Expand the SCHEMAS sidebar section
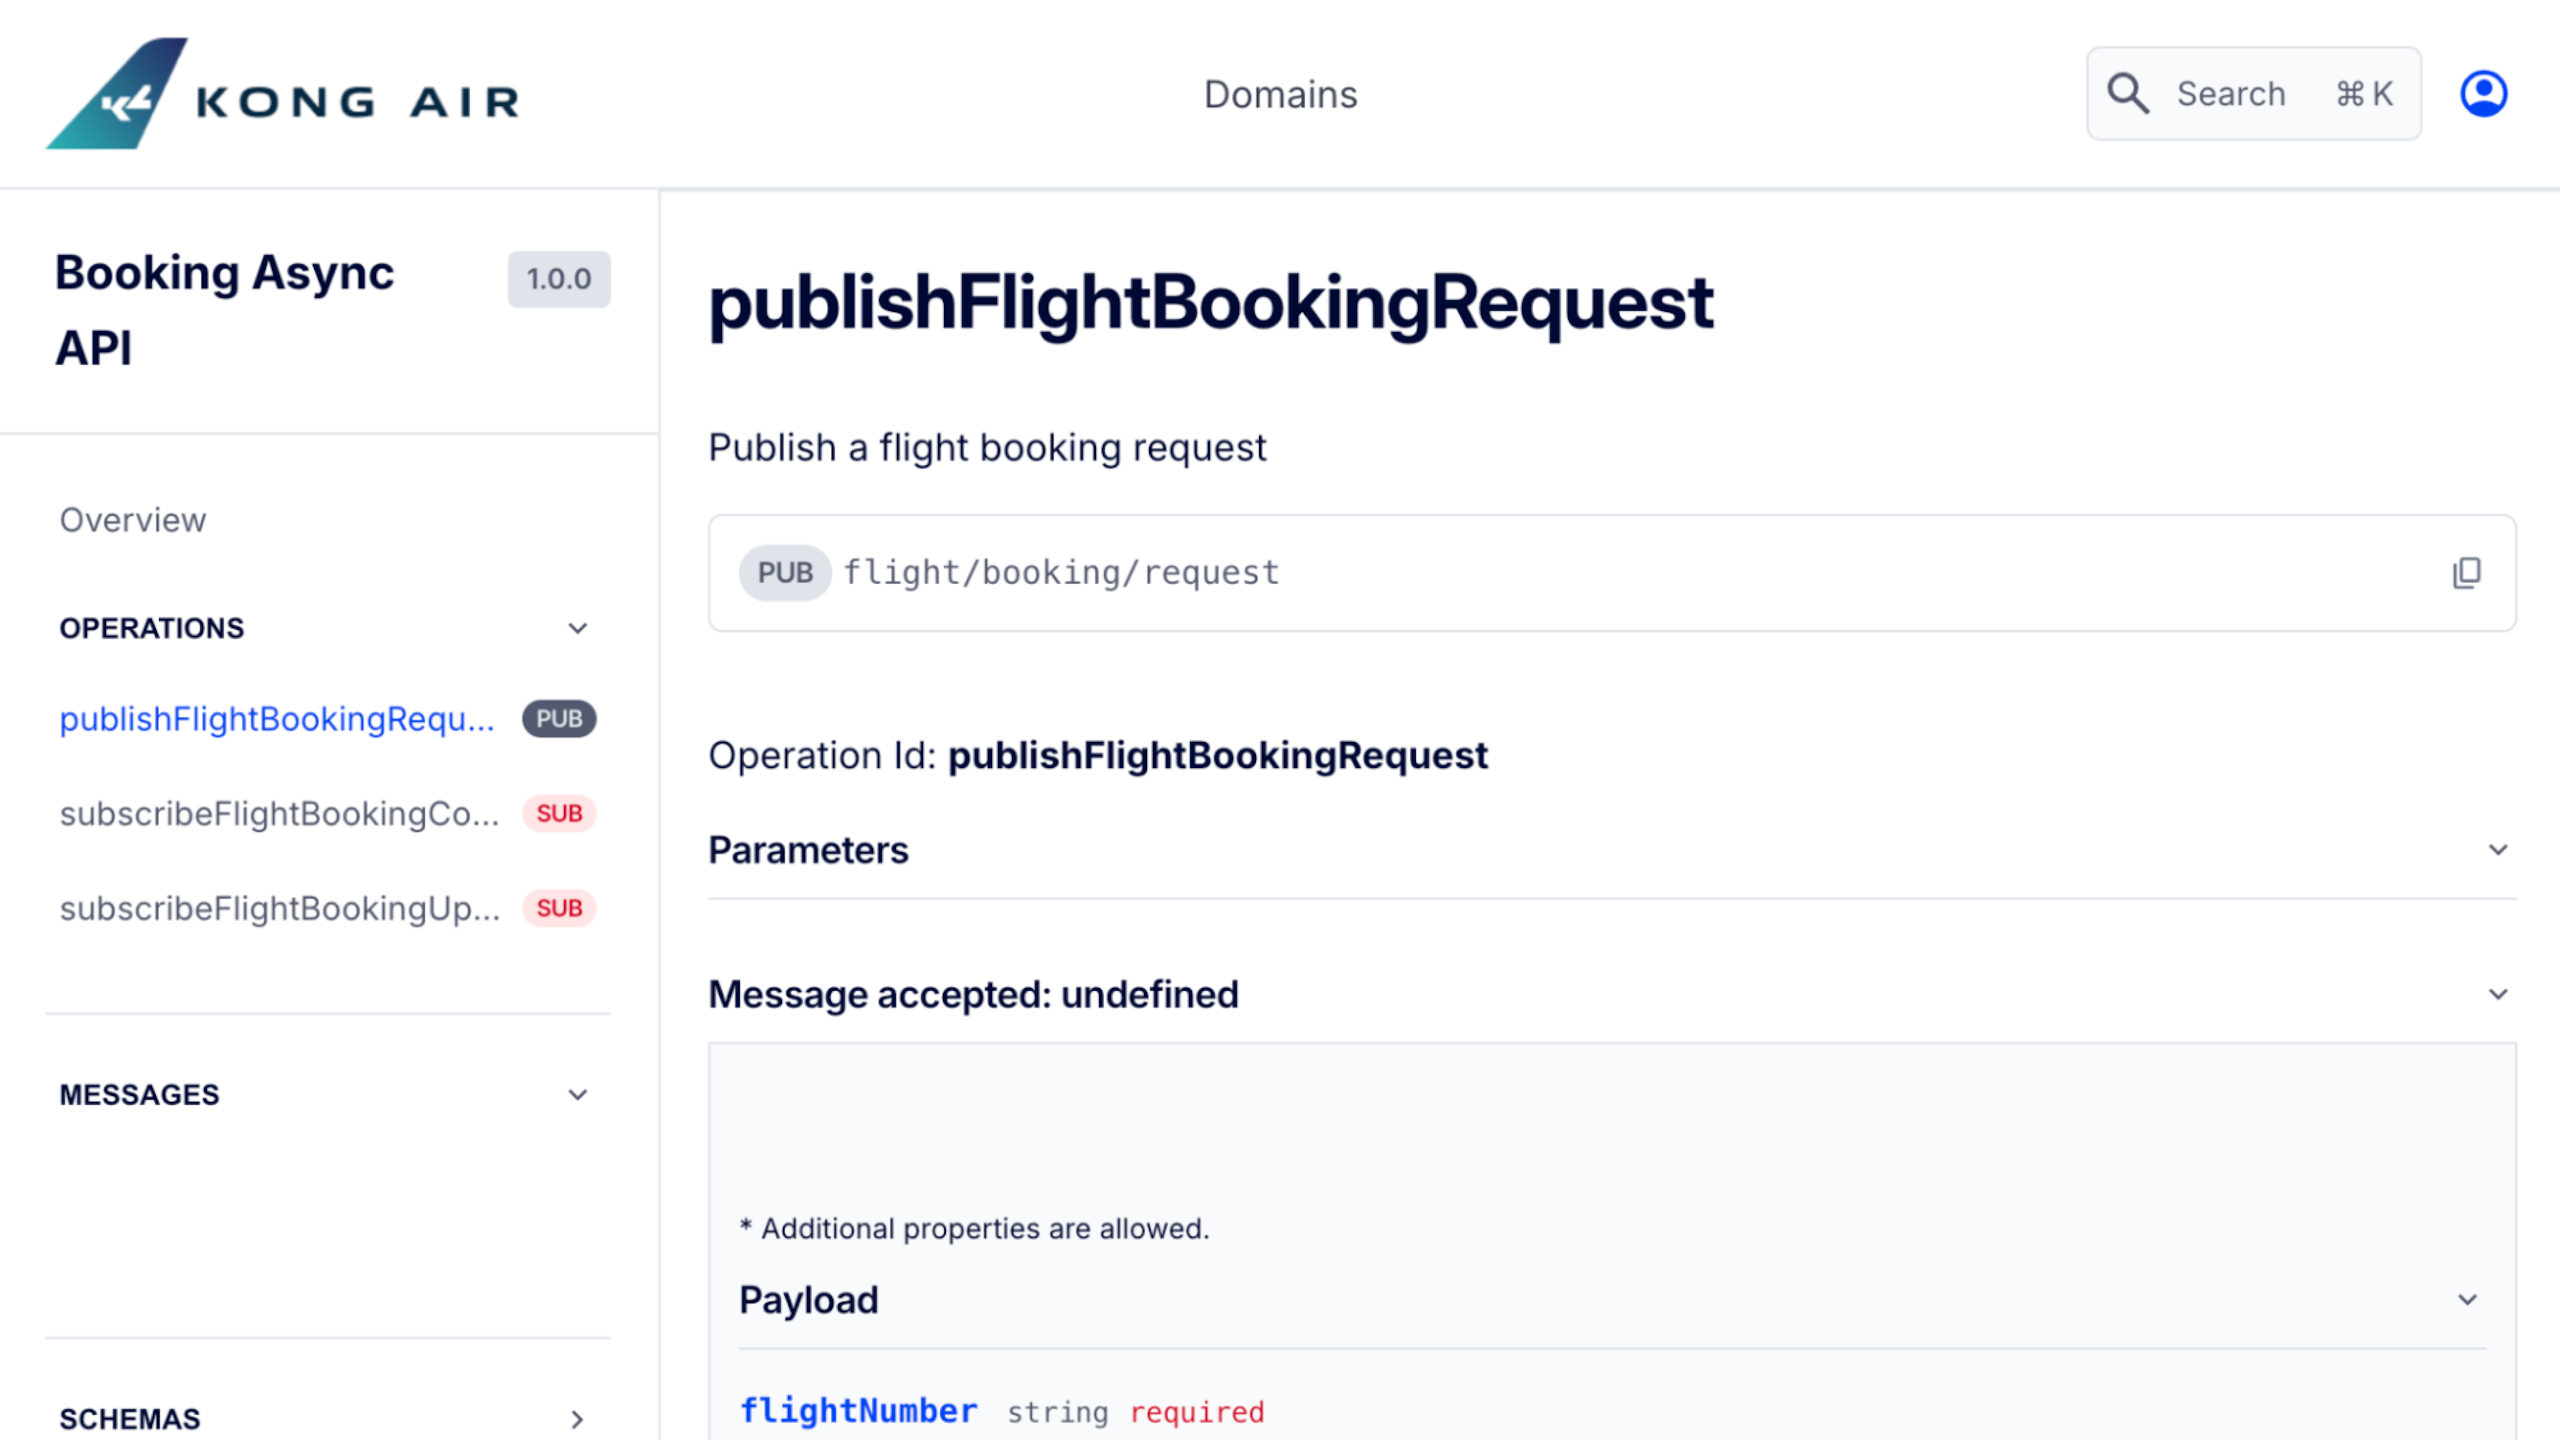Screen dimensions: 2560x1440 coord(577,1419)
